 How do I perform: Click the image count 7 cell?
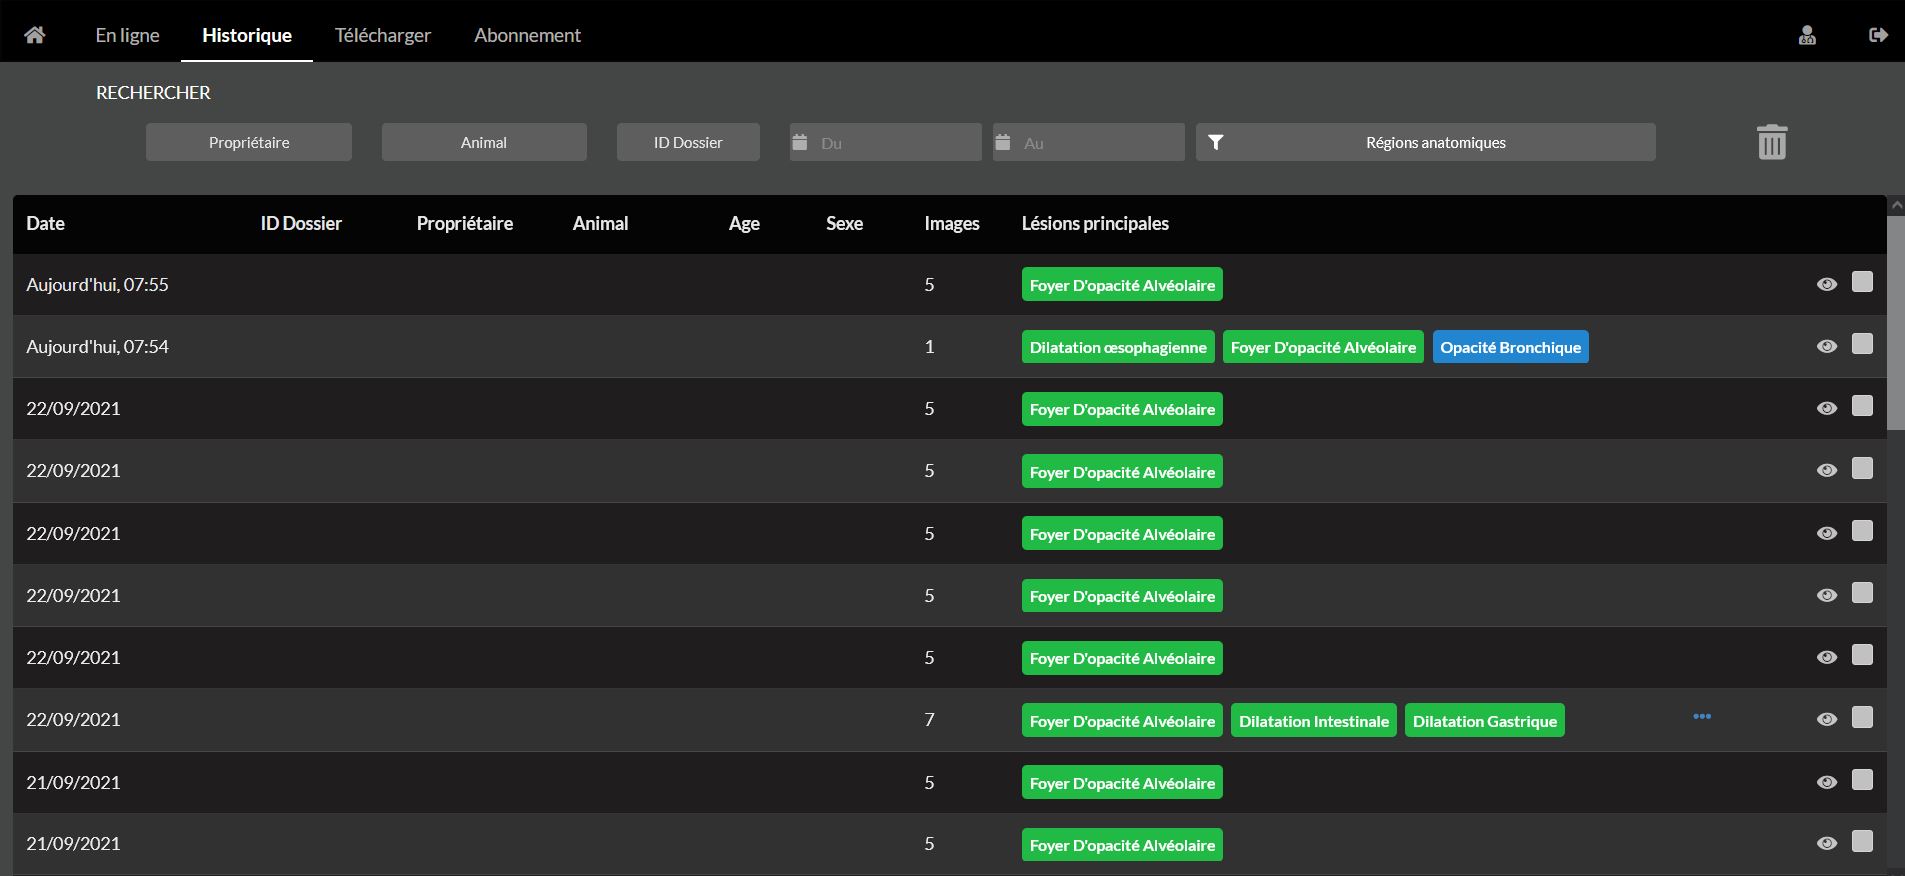(929, 719)
